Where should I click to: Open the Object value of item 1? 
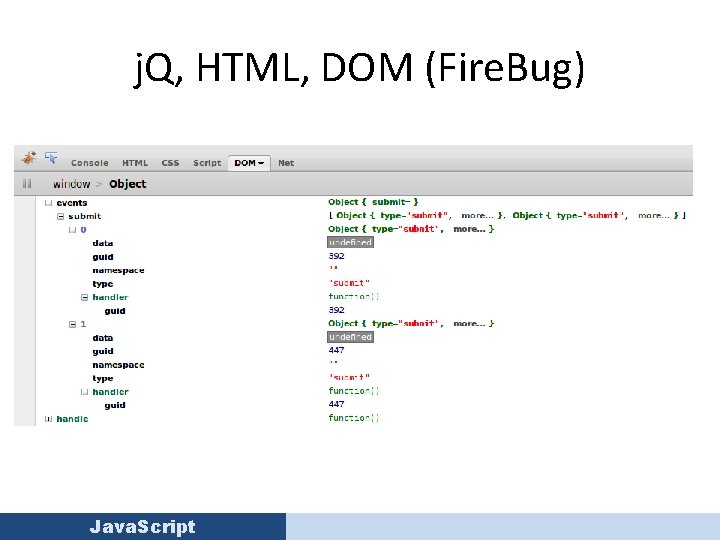[411, 323]
